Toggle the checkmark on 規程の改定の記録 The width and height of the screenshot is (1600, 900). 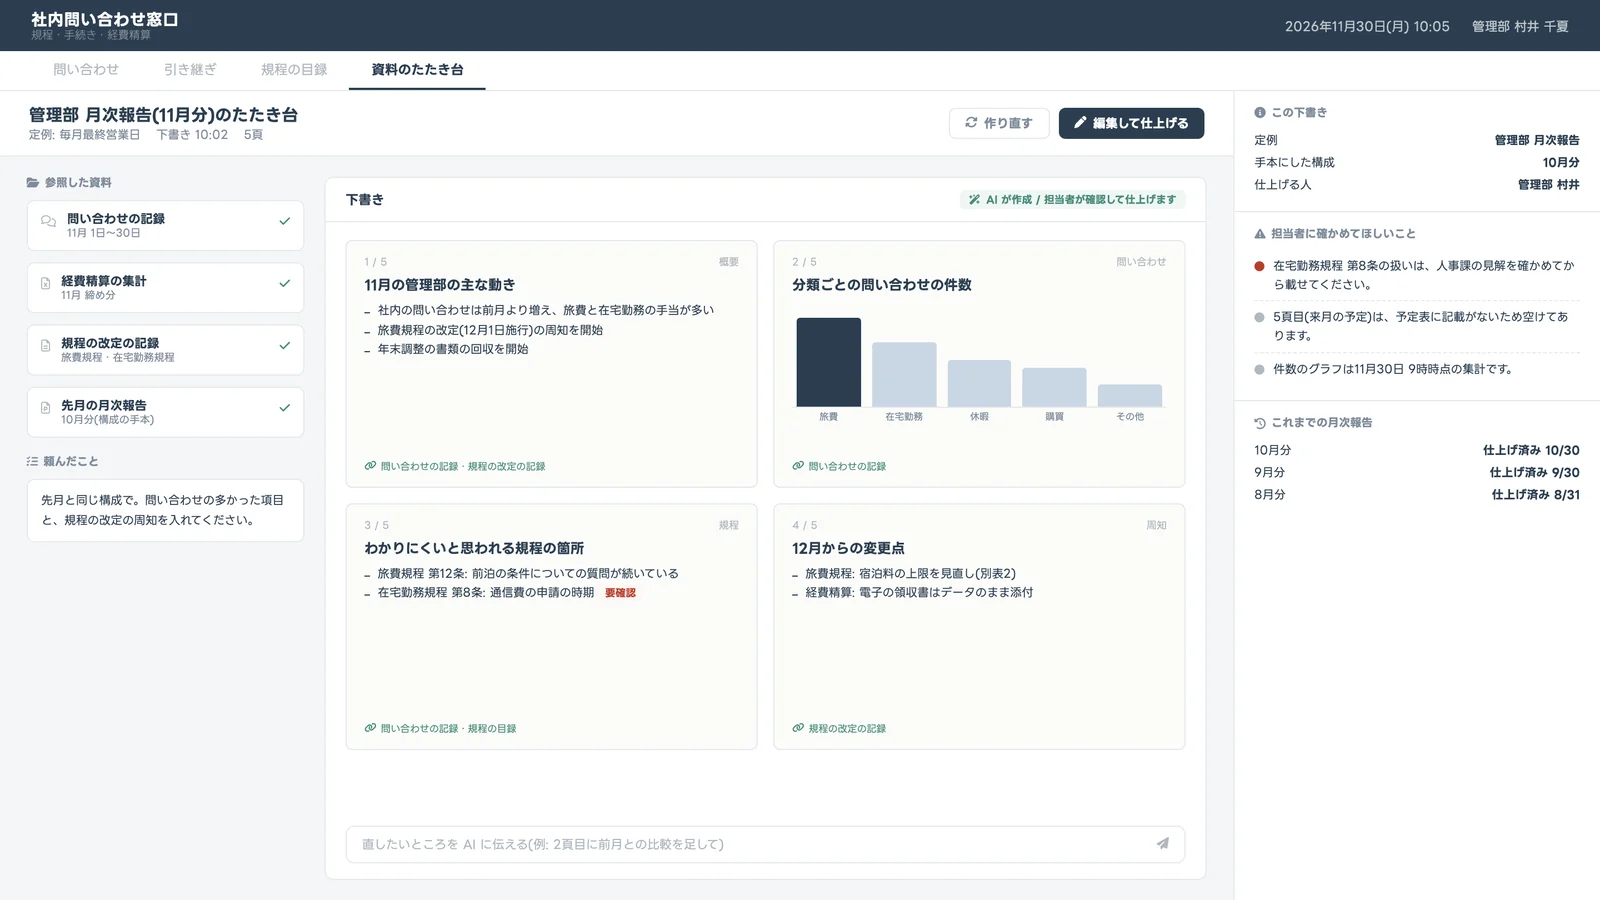tap(285, 346)
